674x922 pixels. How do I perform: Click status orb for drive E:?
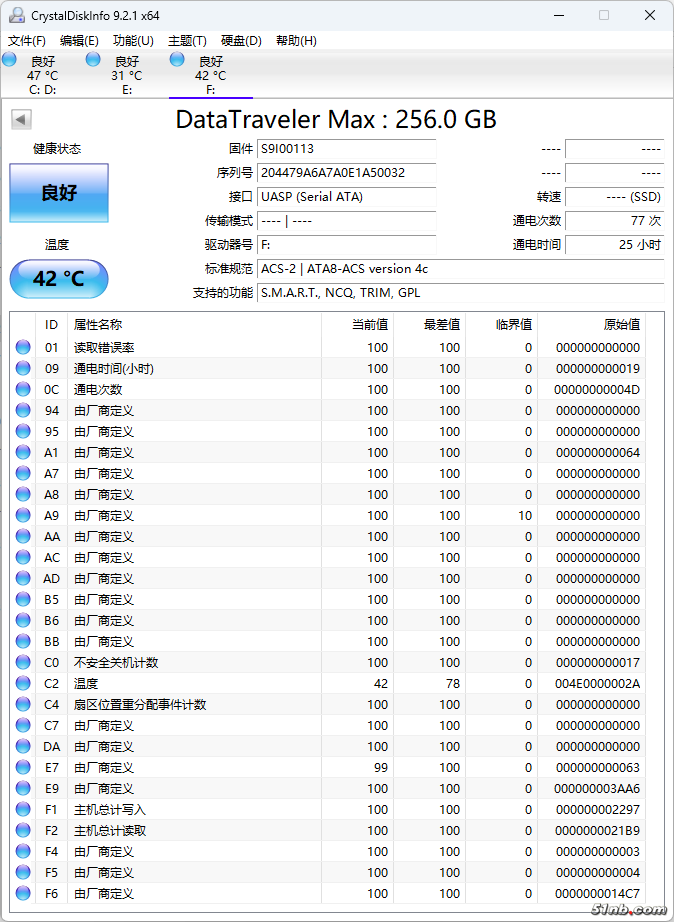coord(93,60)
